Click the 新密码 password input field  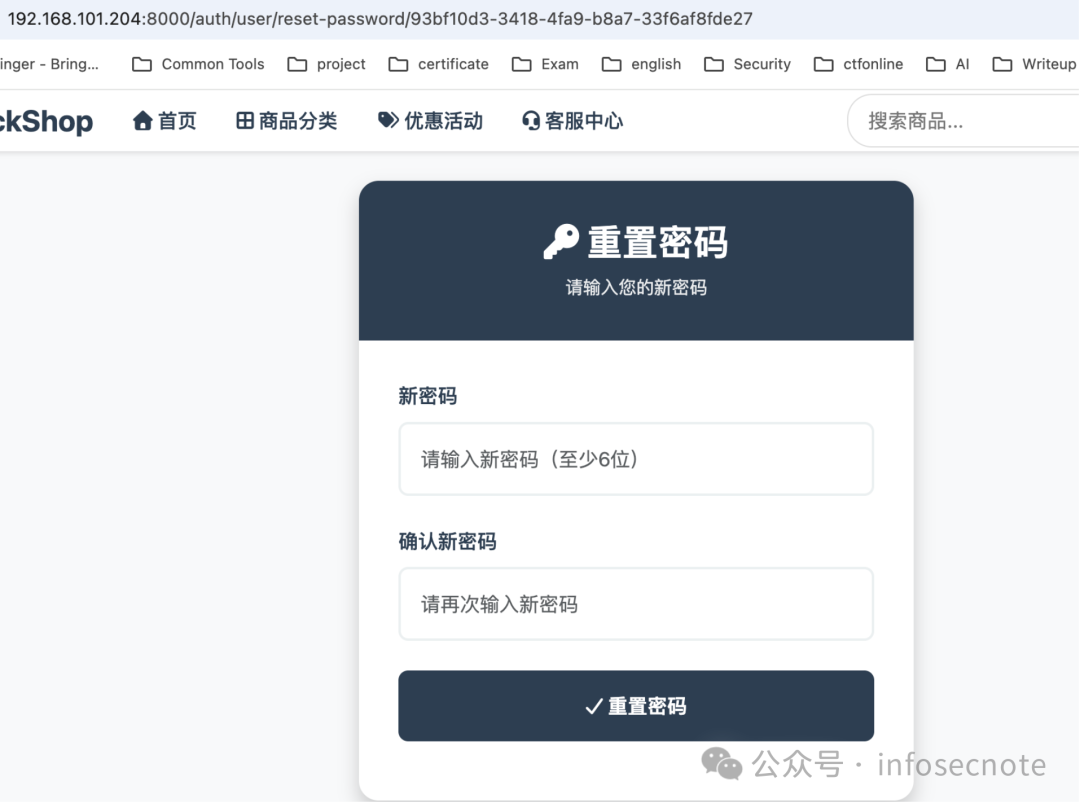tap(636, 458)
